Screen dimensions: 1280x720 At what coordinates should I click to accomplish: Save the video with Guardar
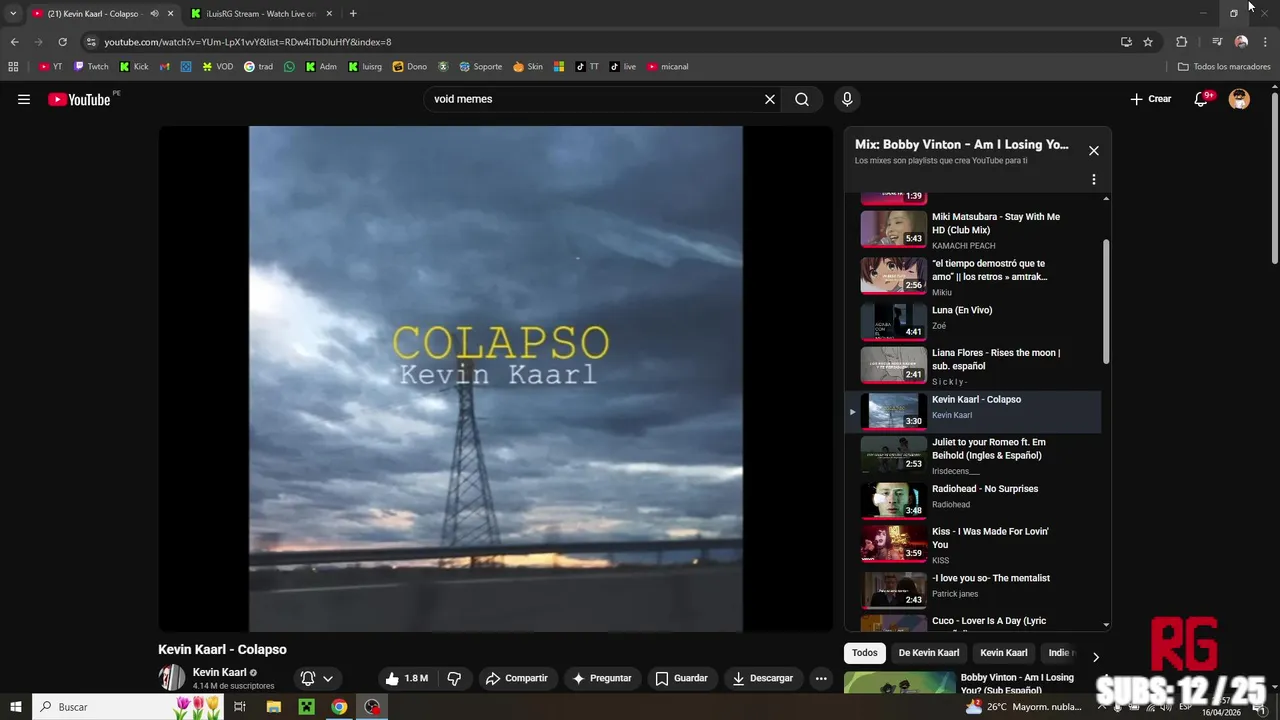pos(681,678)
